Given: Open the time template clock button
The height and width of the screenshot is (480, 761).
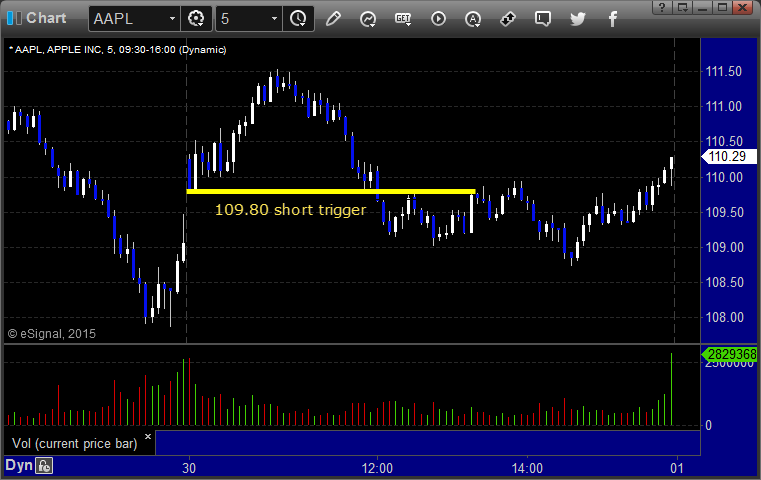Looking at the screenshot, I should coord(298,19).
